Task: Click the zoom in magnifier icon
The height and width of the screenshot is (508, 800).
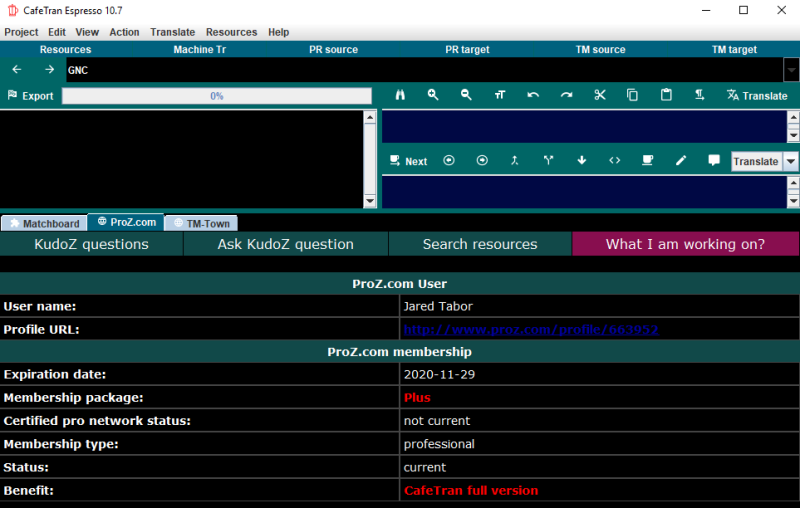Action: coord(433,95)
